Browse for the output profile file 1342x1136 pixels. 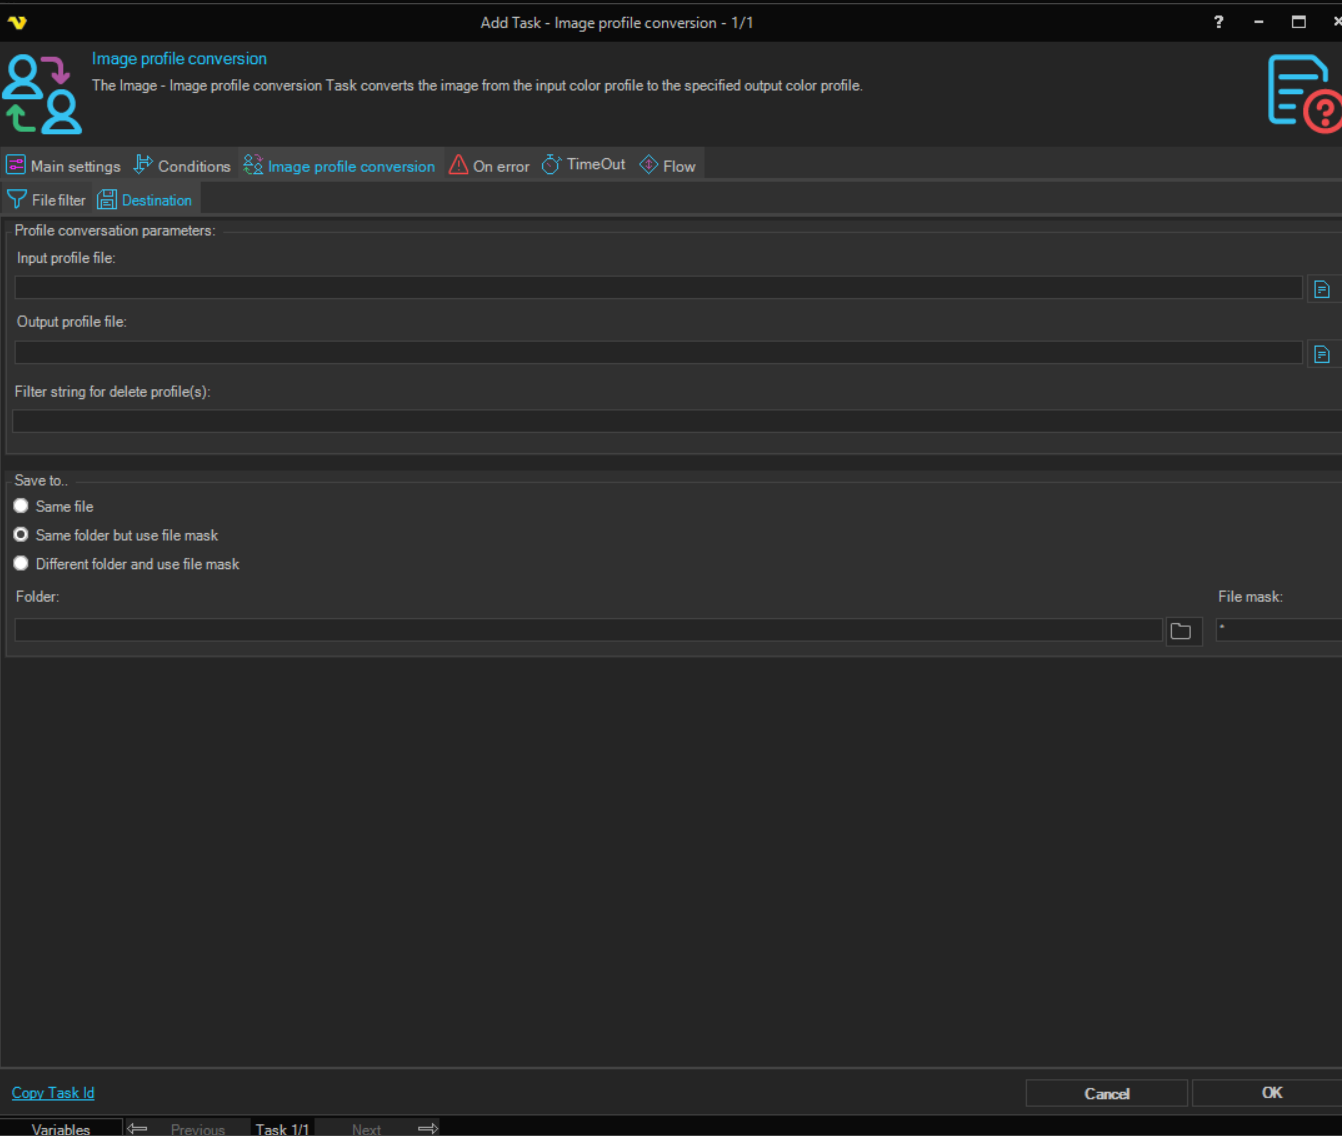(x=1321, y=354)
